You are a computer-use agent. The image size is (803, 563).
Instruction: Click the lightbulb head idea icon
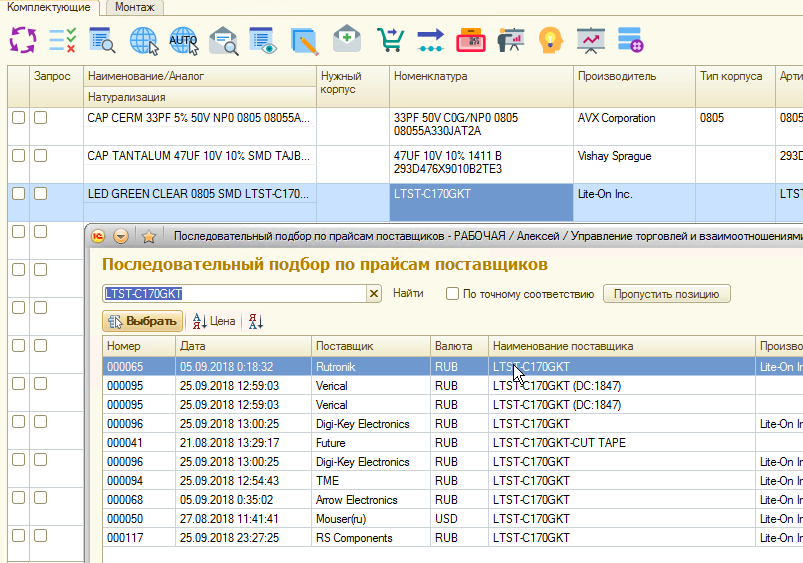[549, 40]
